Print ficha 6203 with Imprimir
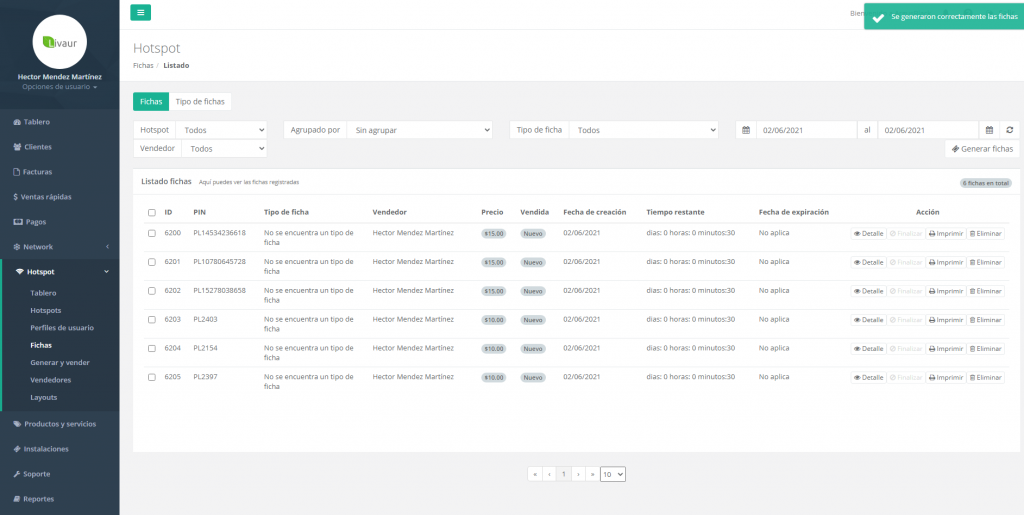1024x515 pixels. 946,320
